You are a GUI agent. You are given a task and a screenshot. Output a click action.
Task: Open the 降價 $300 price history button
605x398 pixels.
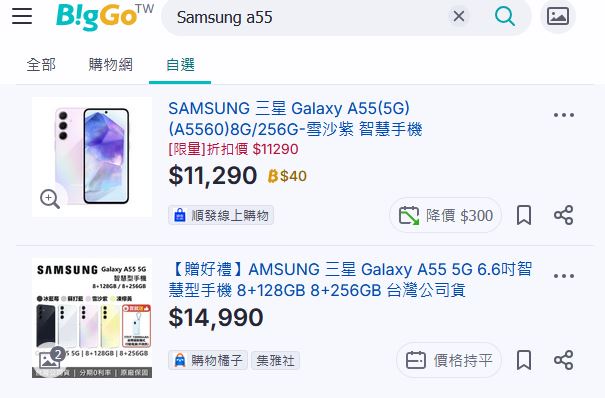click(x=446, y=215)
